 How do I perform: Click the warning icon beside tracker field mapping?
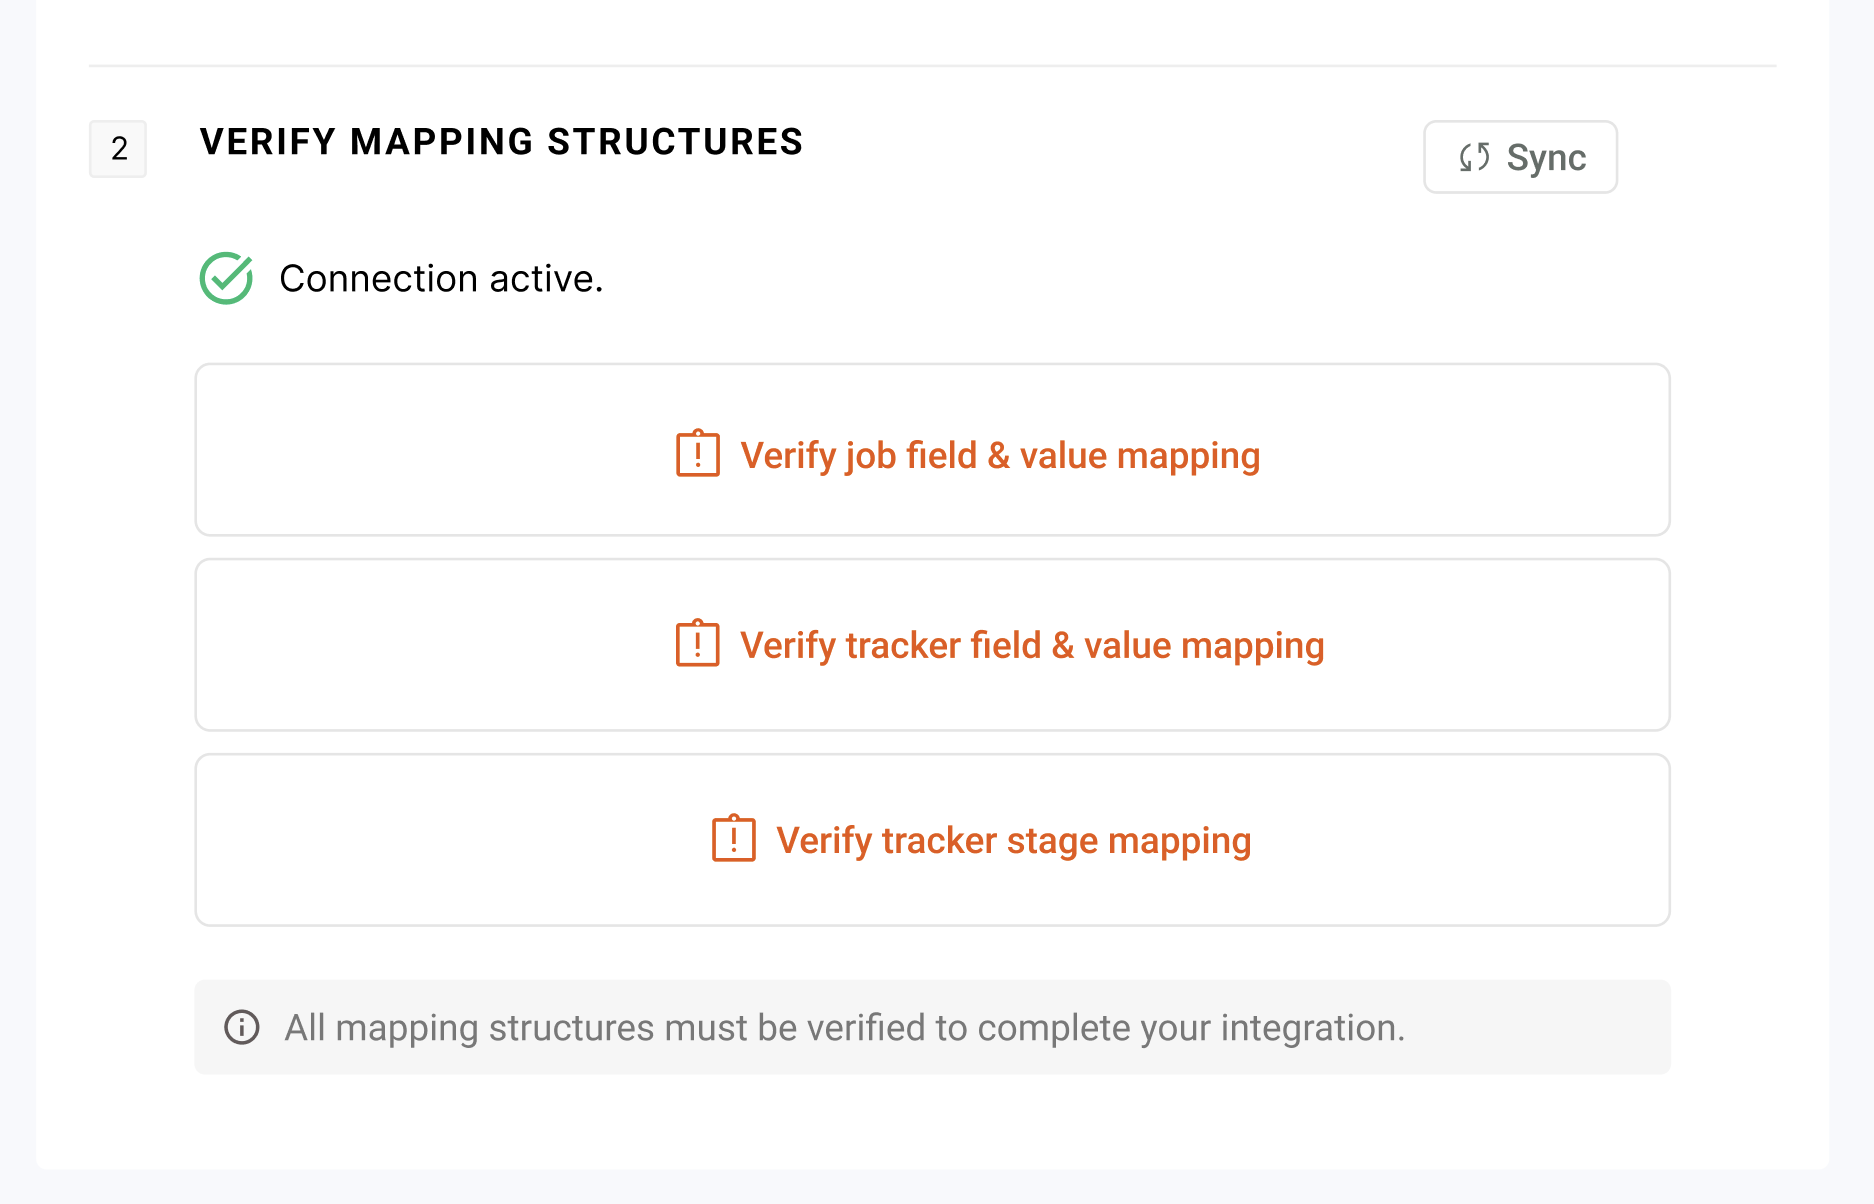pyautogui.click(x=698, y=644)
